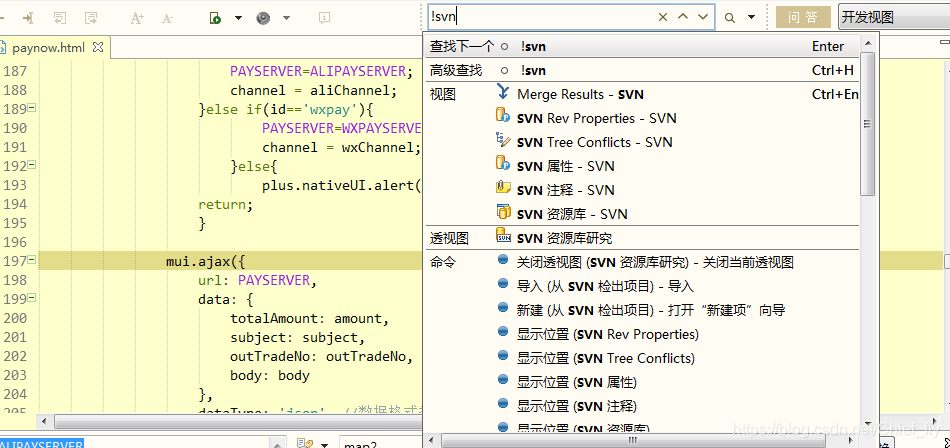The width and height of the screenshot is (950, 448).
Task: Run the page in browser (play icon)
Action: (x=216, y=18)
